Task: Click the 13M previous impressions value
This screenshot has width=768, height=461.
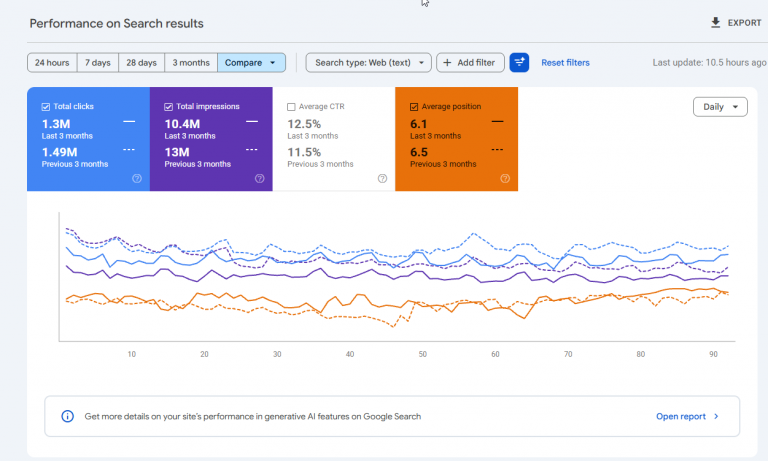Action: click(x=177, y=152)
